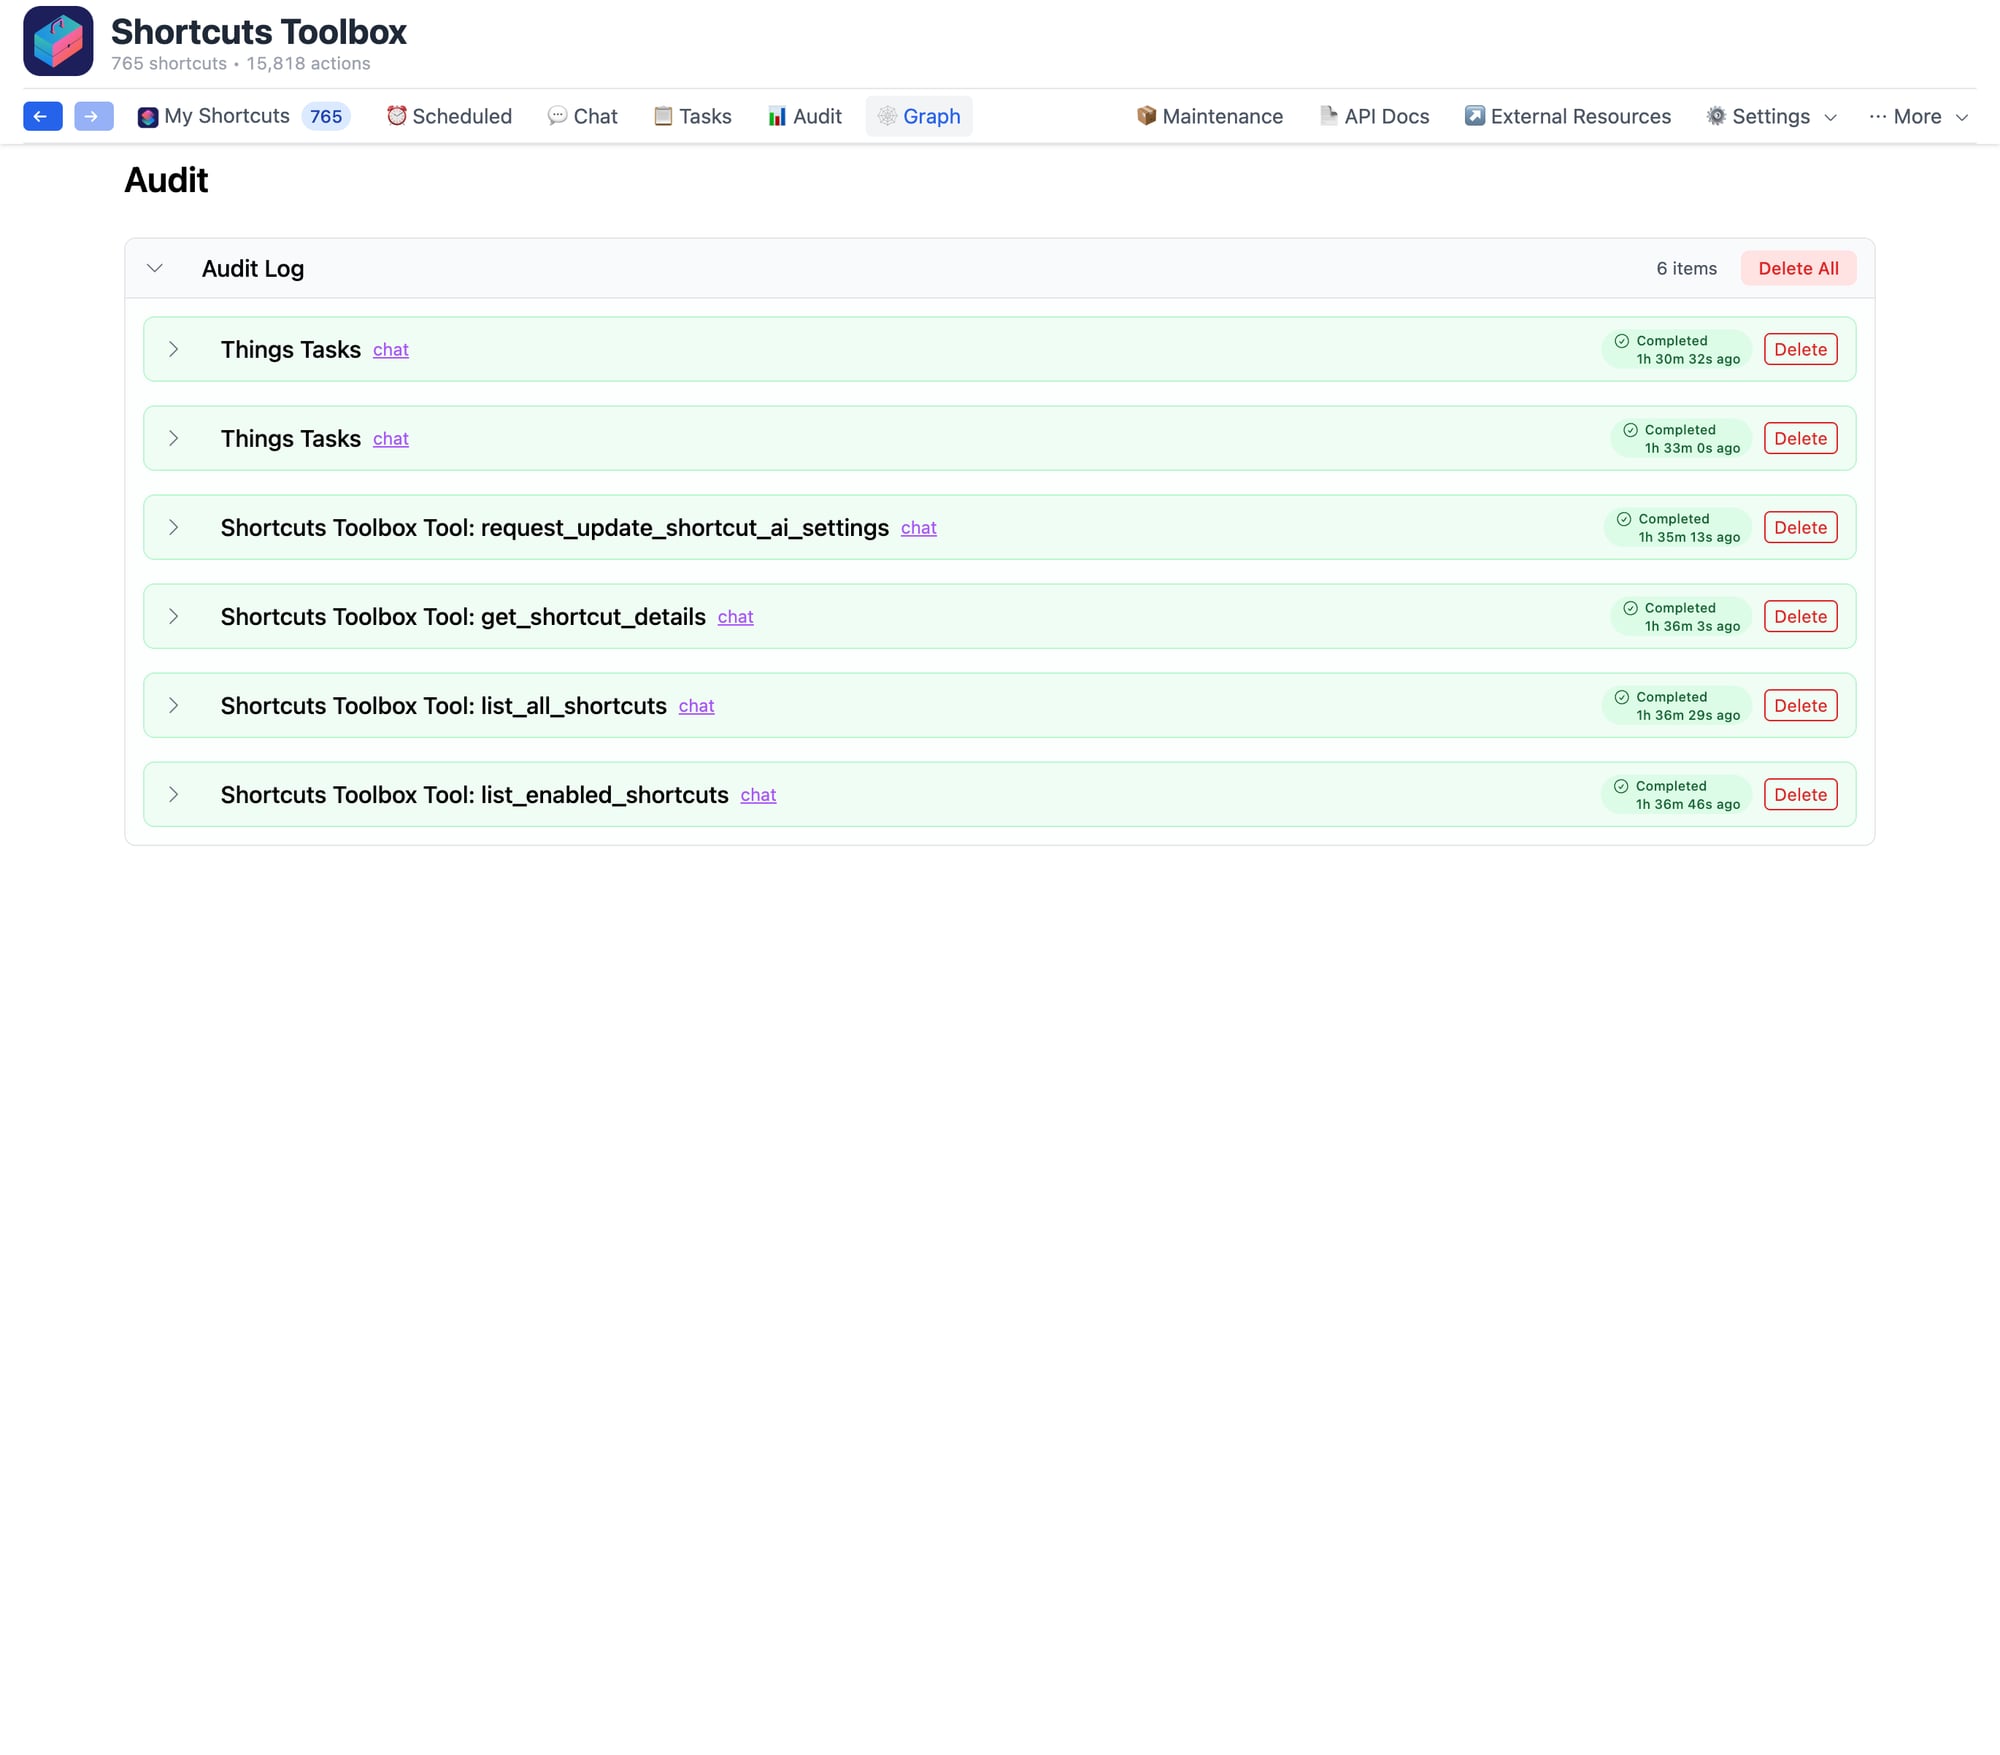The image size is (2000, 1755).
Task: Select the Audit bar-chart icon in navbar
Action: tap(777, 116)
